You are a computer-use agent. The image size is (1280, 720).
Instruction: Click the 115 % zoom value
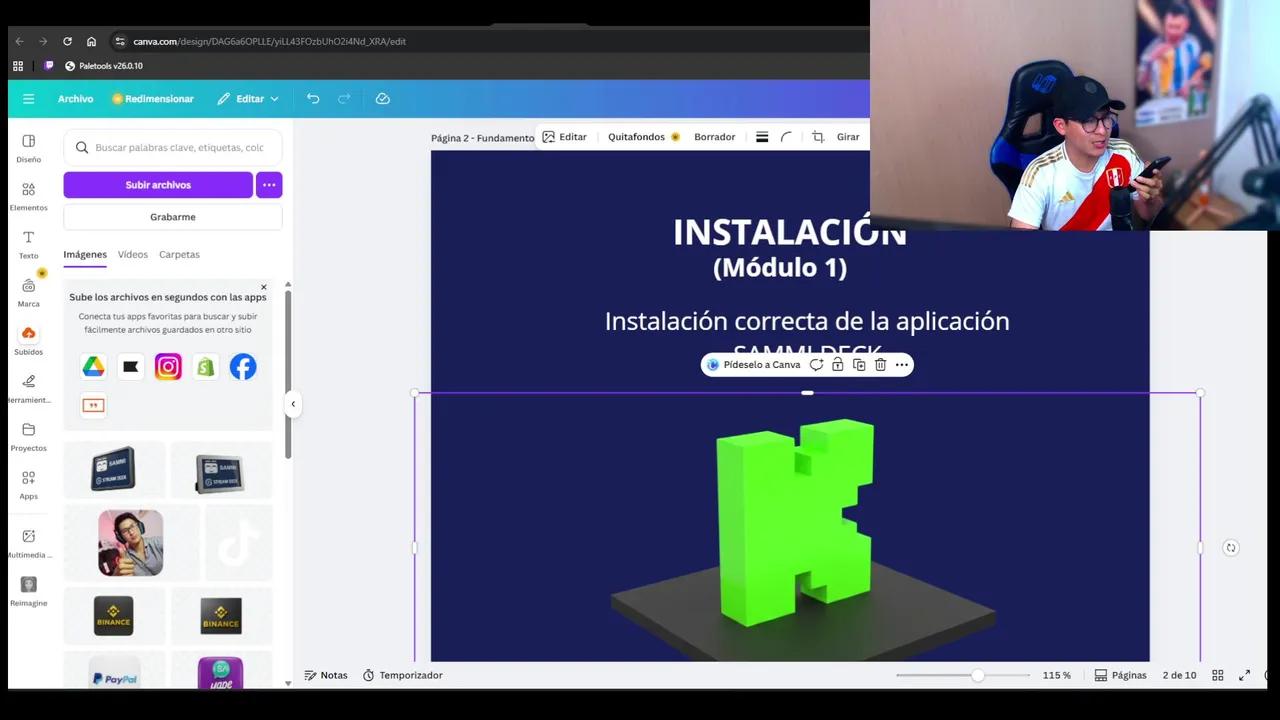point(1056,675)
